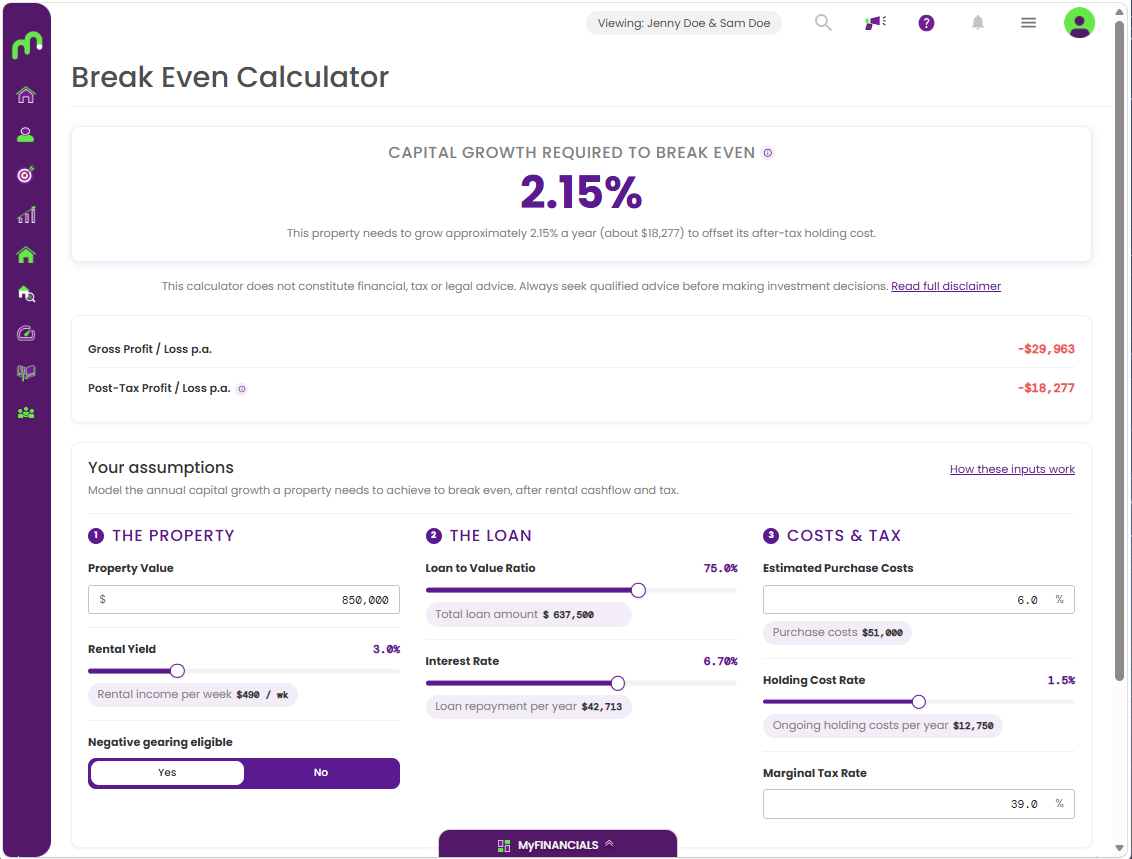Open the goals target sidebar icon
The height and width of the screenshot is (859, 1132).
pyautogui.click(x=26, y=175)
